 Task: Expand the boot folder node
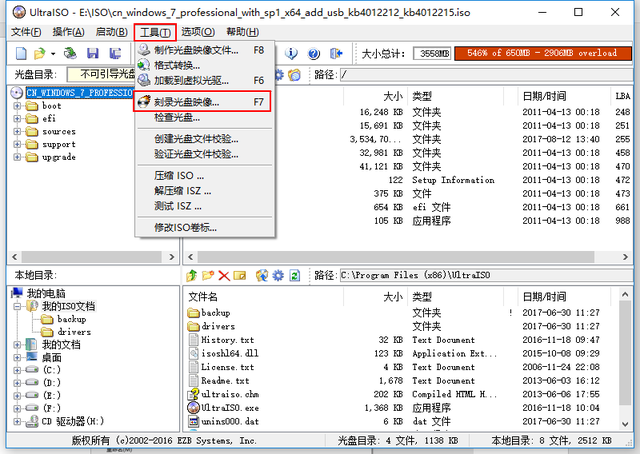(17, 106)
